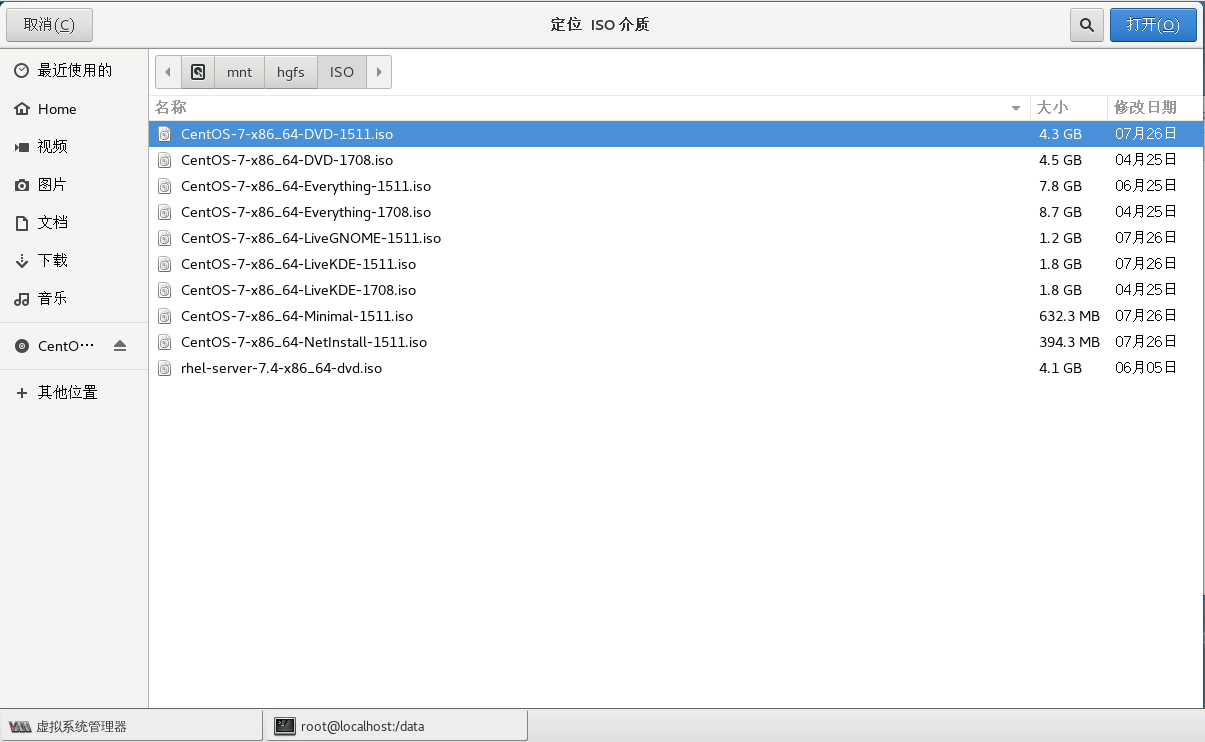Go to mnt in the path bar
The image size is (1205, 742).
239,72
